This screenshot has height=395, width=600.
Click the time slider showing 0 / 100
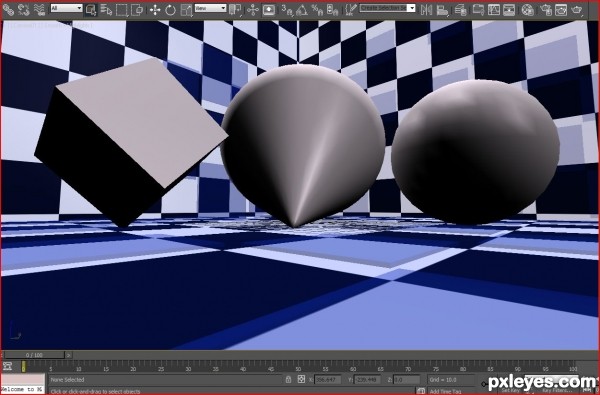[34, 355]
